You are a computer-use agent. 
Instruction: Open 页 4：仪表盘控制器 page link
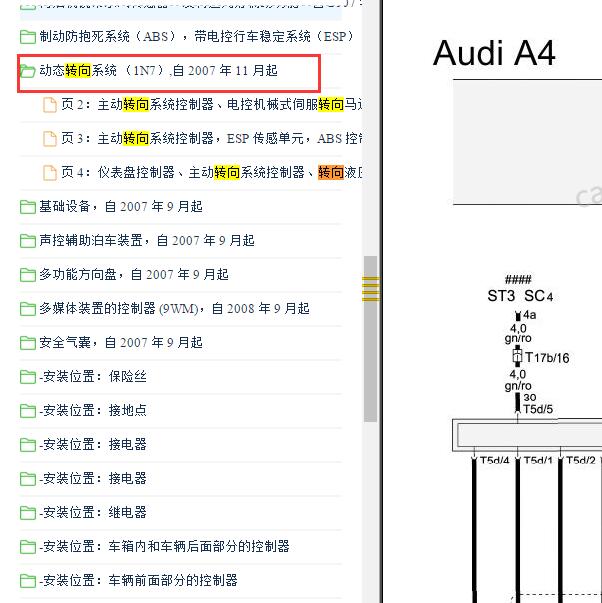(x=212, y=172)
